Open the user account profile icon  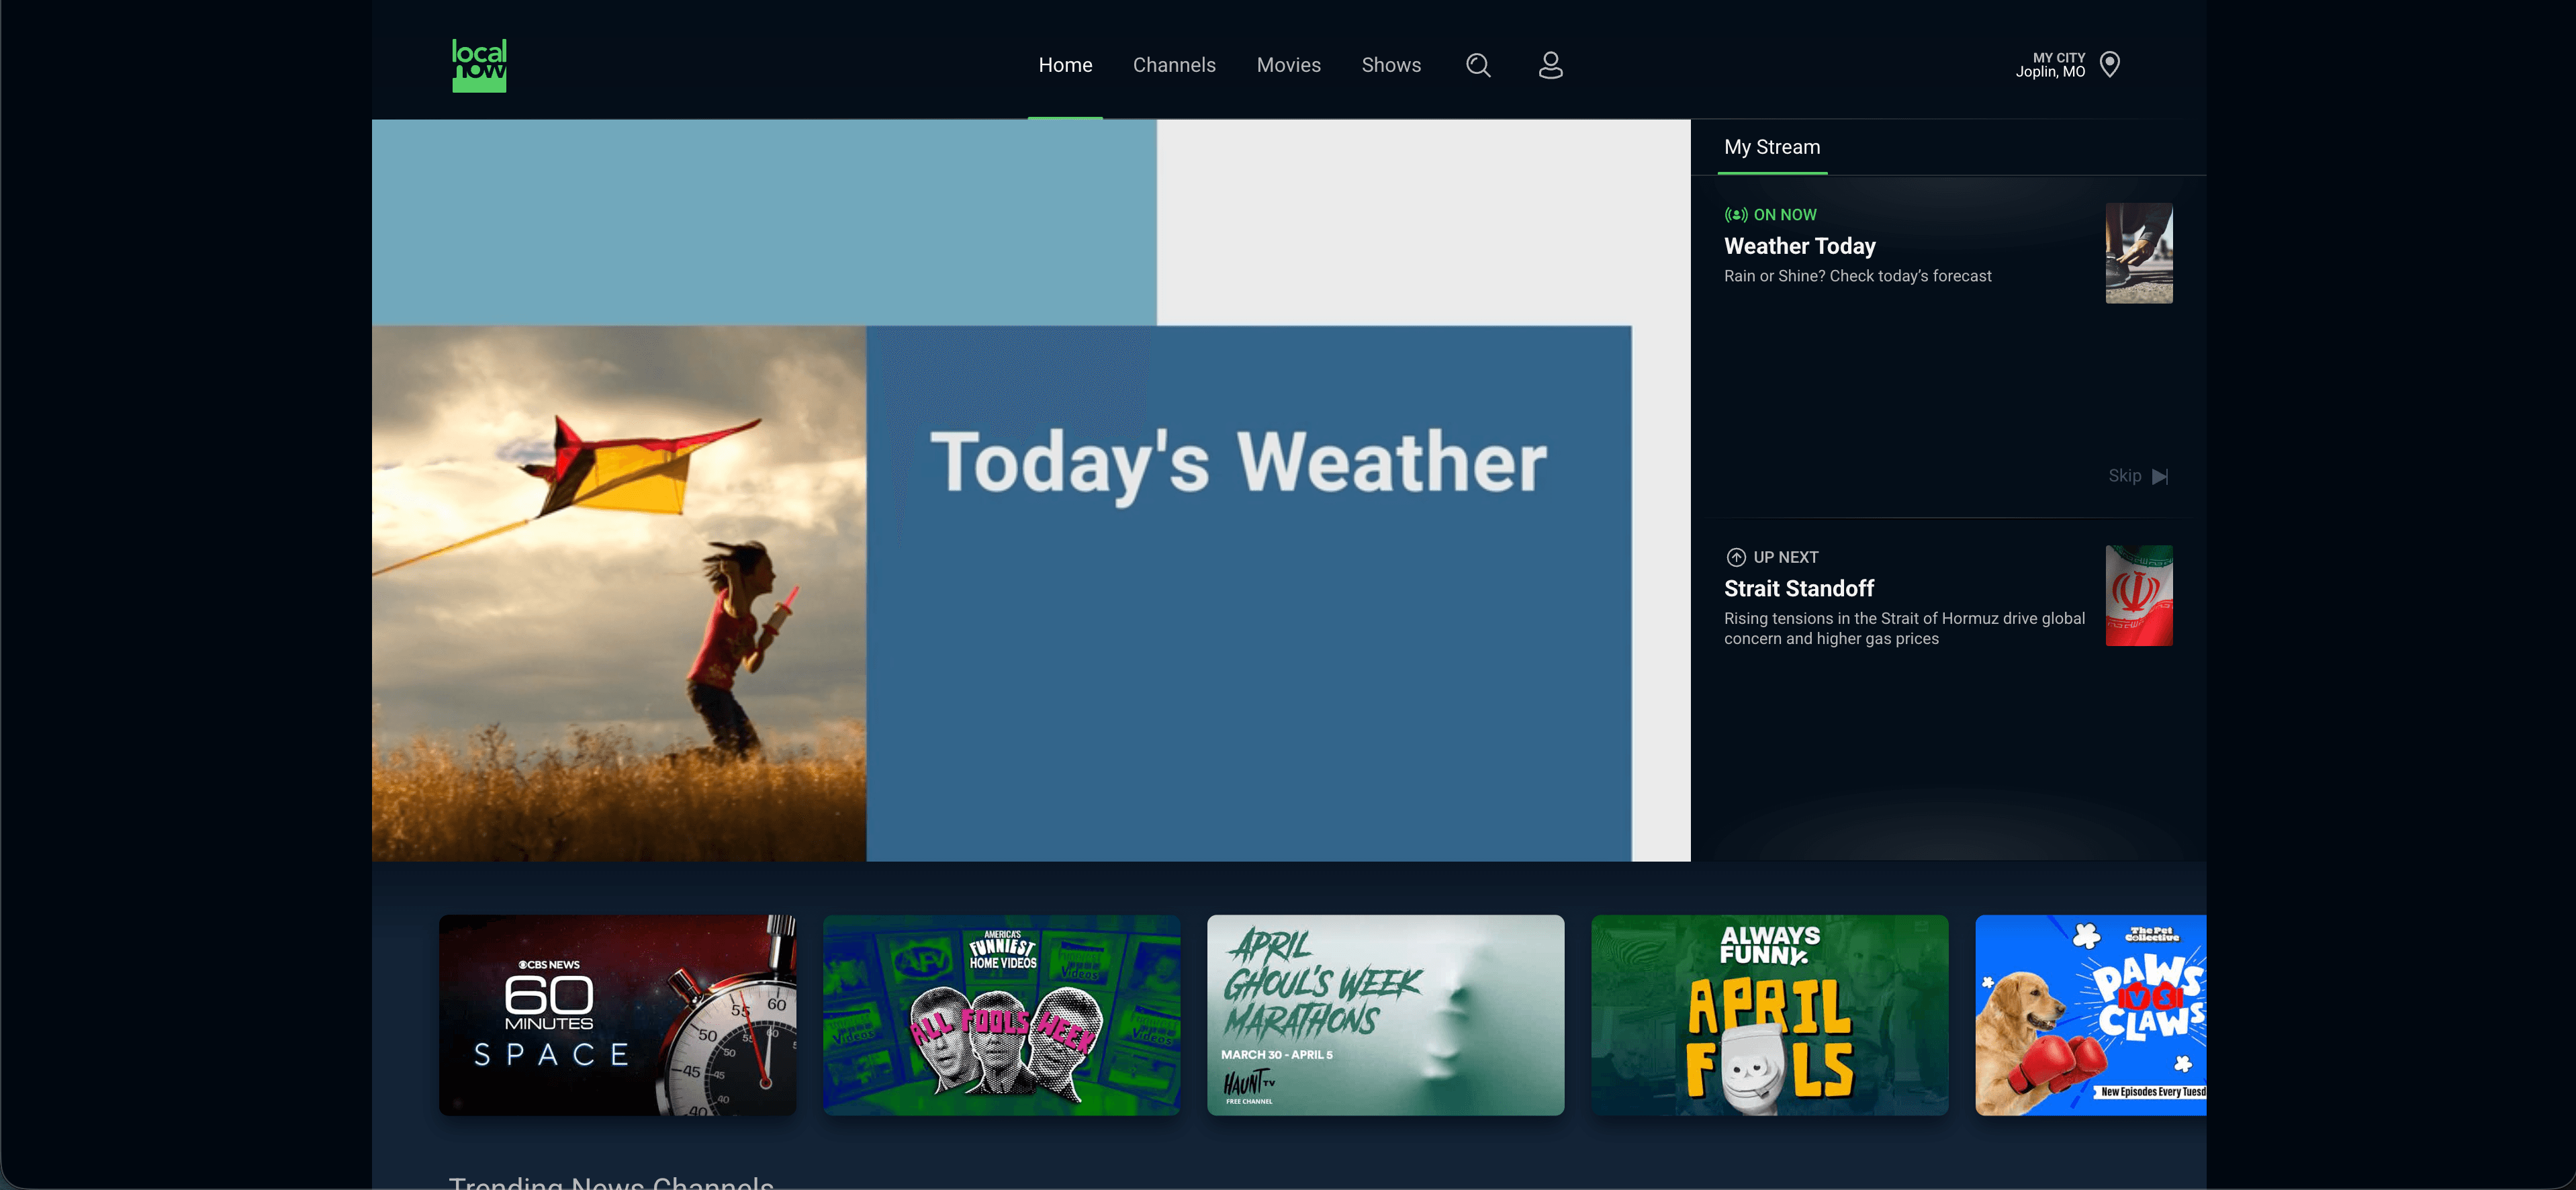coord(1550,65)
